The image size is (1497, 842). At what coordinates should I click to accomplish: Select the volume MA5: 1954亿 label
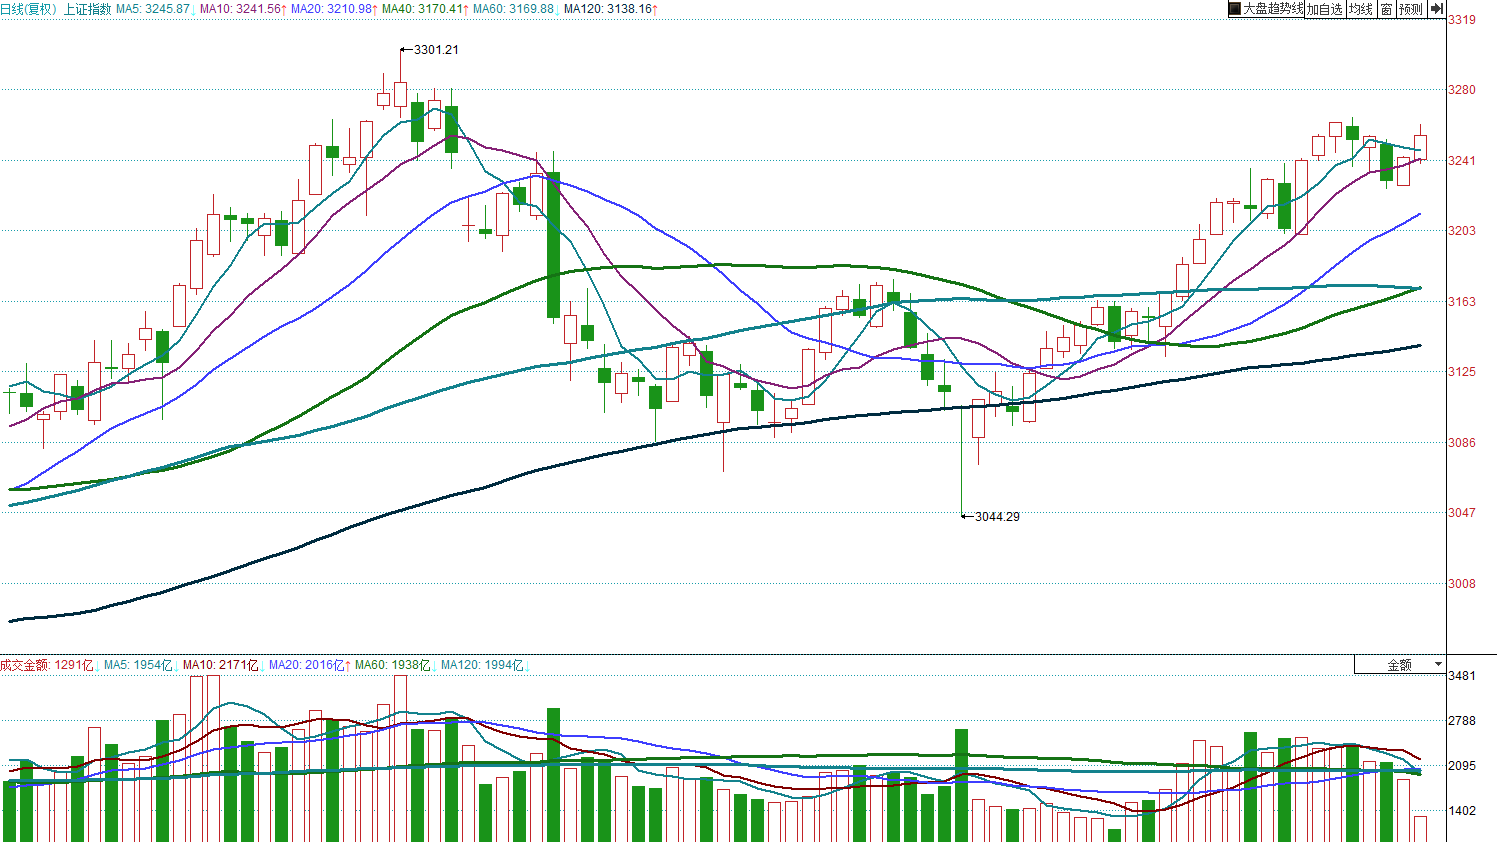pos(139,665)
